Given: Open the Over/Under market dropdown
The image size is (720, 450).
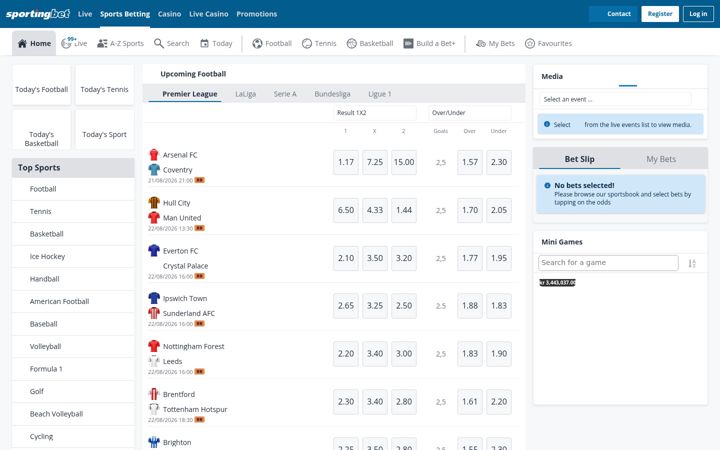Looking at the screenshot, I should pyautogui.click(x=470, y=112).
